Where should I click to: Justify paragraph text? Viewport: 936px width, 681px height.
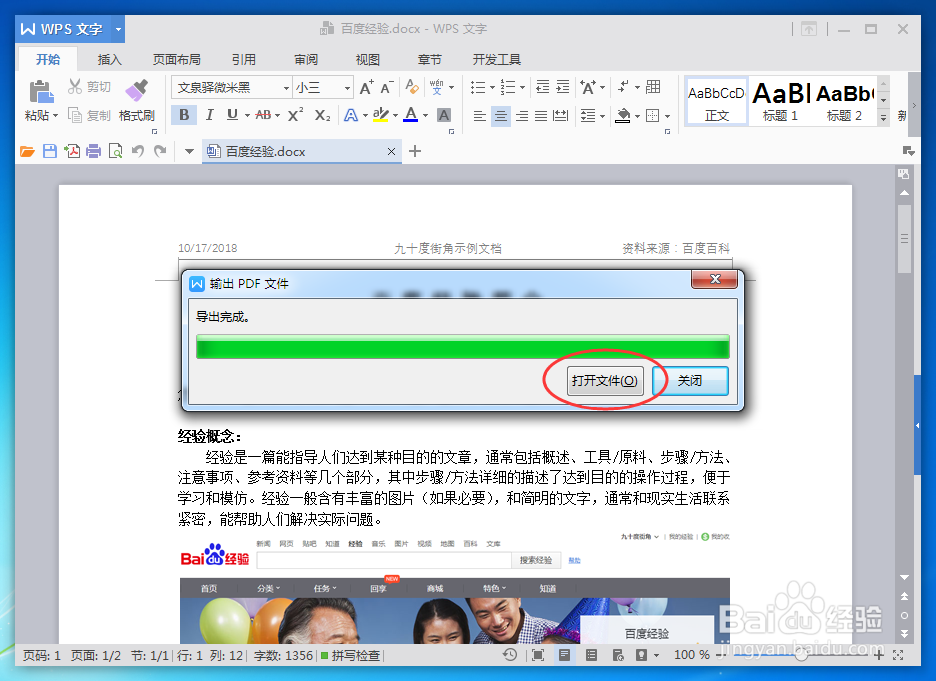pyautogui.click(x=541, y=115)
